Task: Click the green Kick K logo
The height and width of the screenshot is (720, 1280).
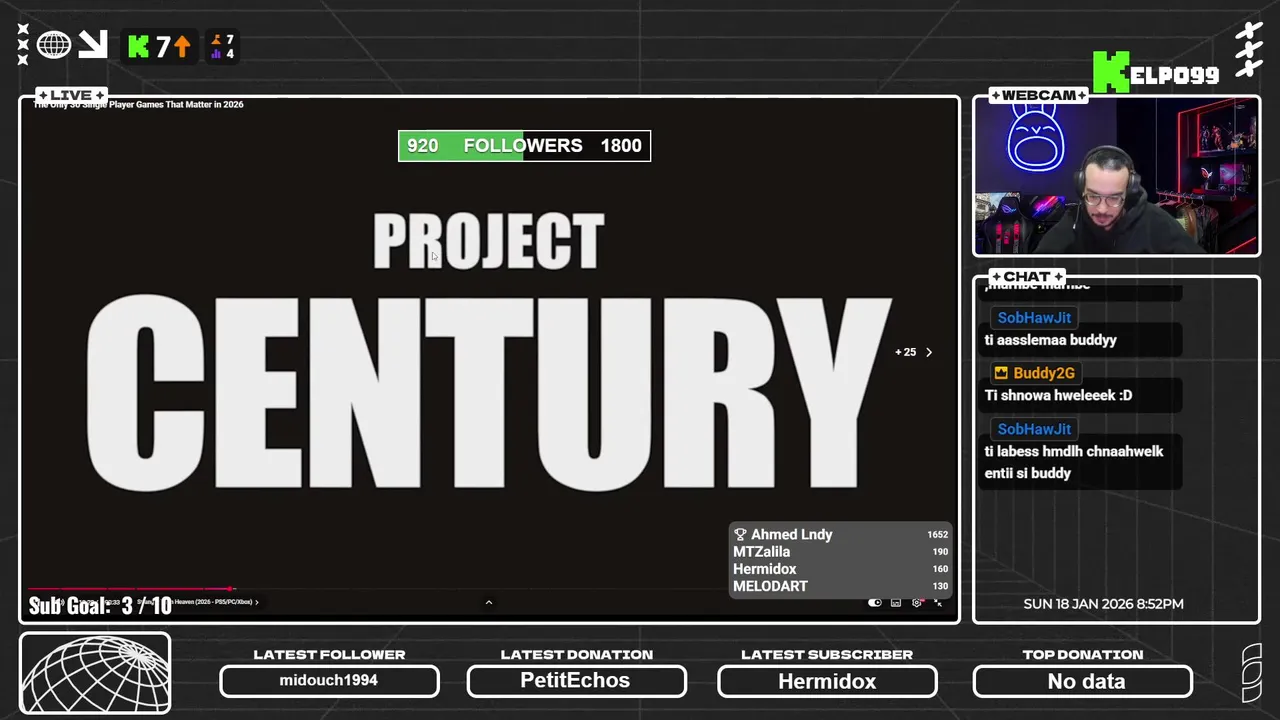Action: tap(139, 46)
